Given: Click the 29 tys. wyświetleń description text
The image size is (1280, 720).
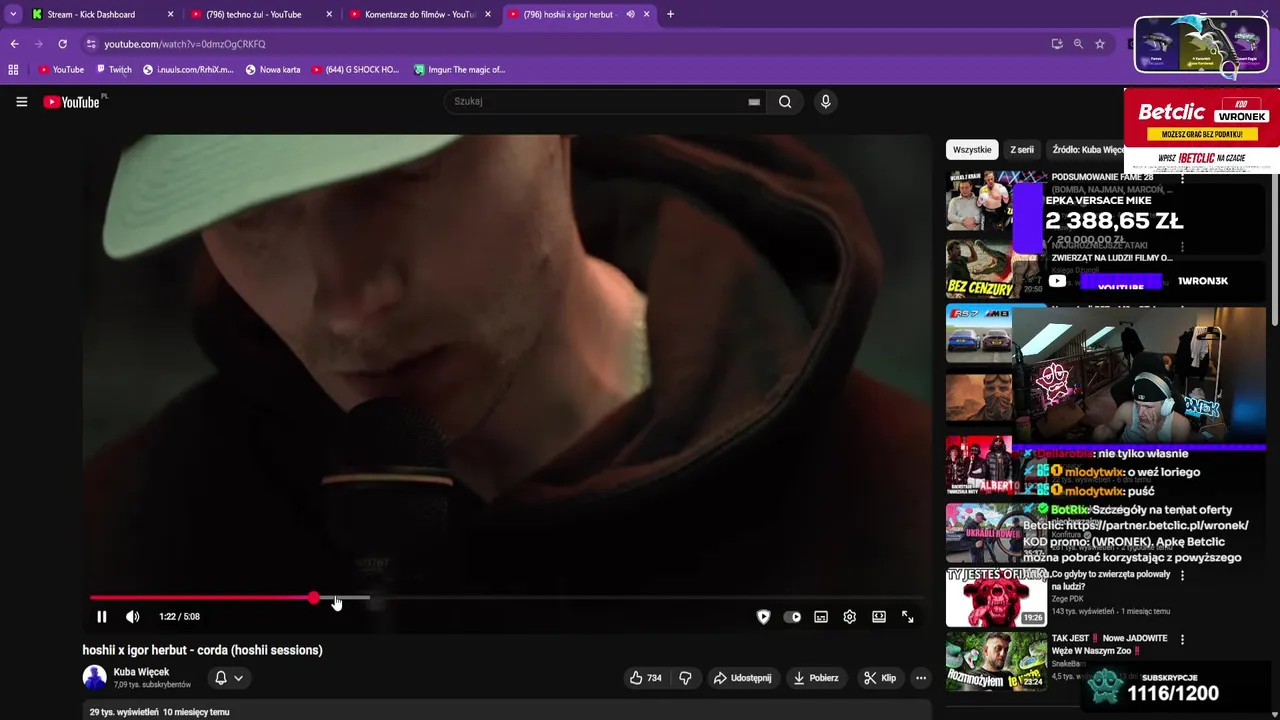Looking at the screenshot, I should (160, 712).
